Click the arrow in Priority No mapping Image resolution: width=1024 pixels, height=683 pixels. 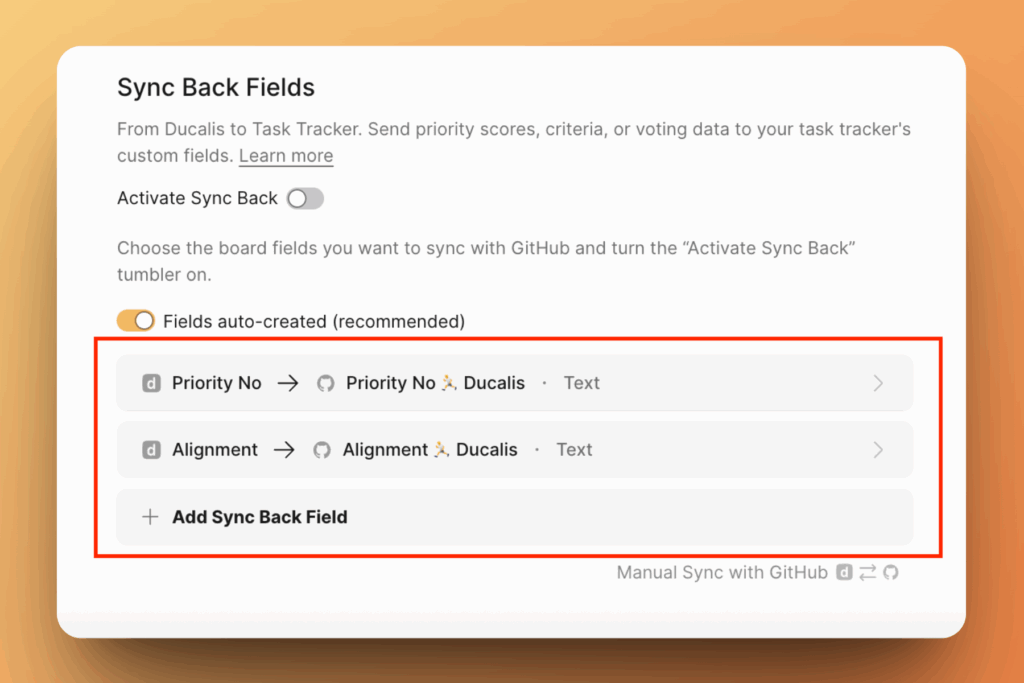point(288,383)
